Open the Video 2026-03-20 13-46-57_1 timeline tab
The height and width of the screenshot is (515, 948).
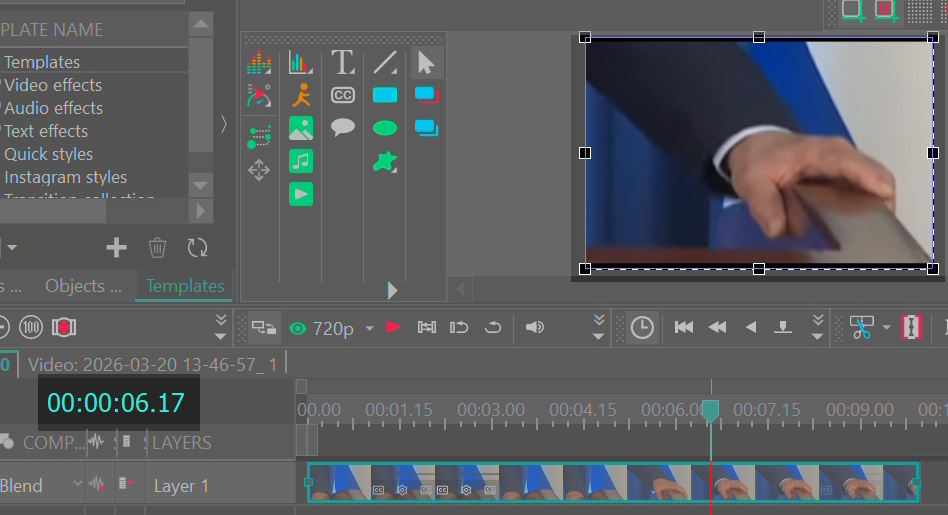[152, 364]
